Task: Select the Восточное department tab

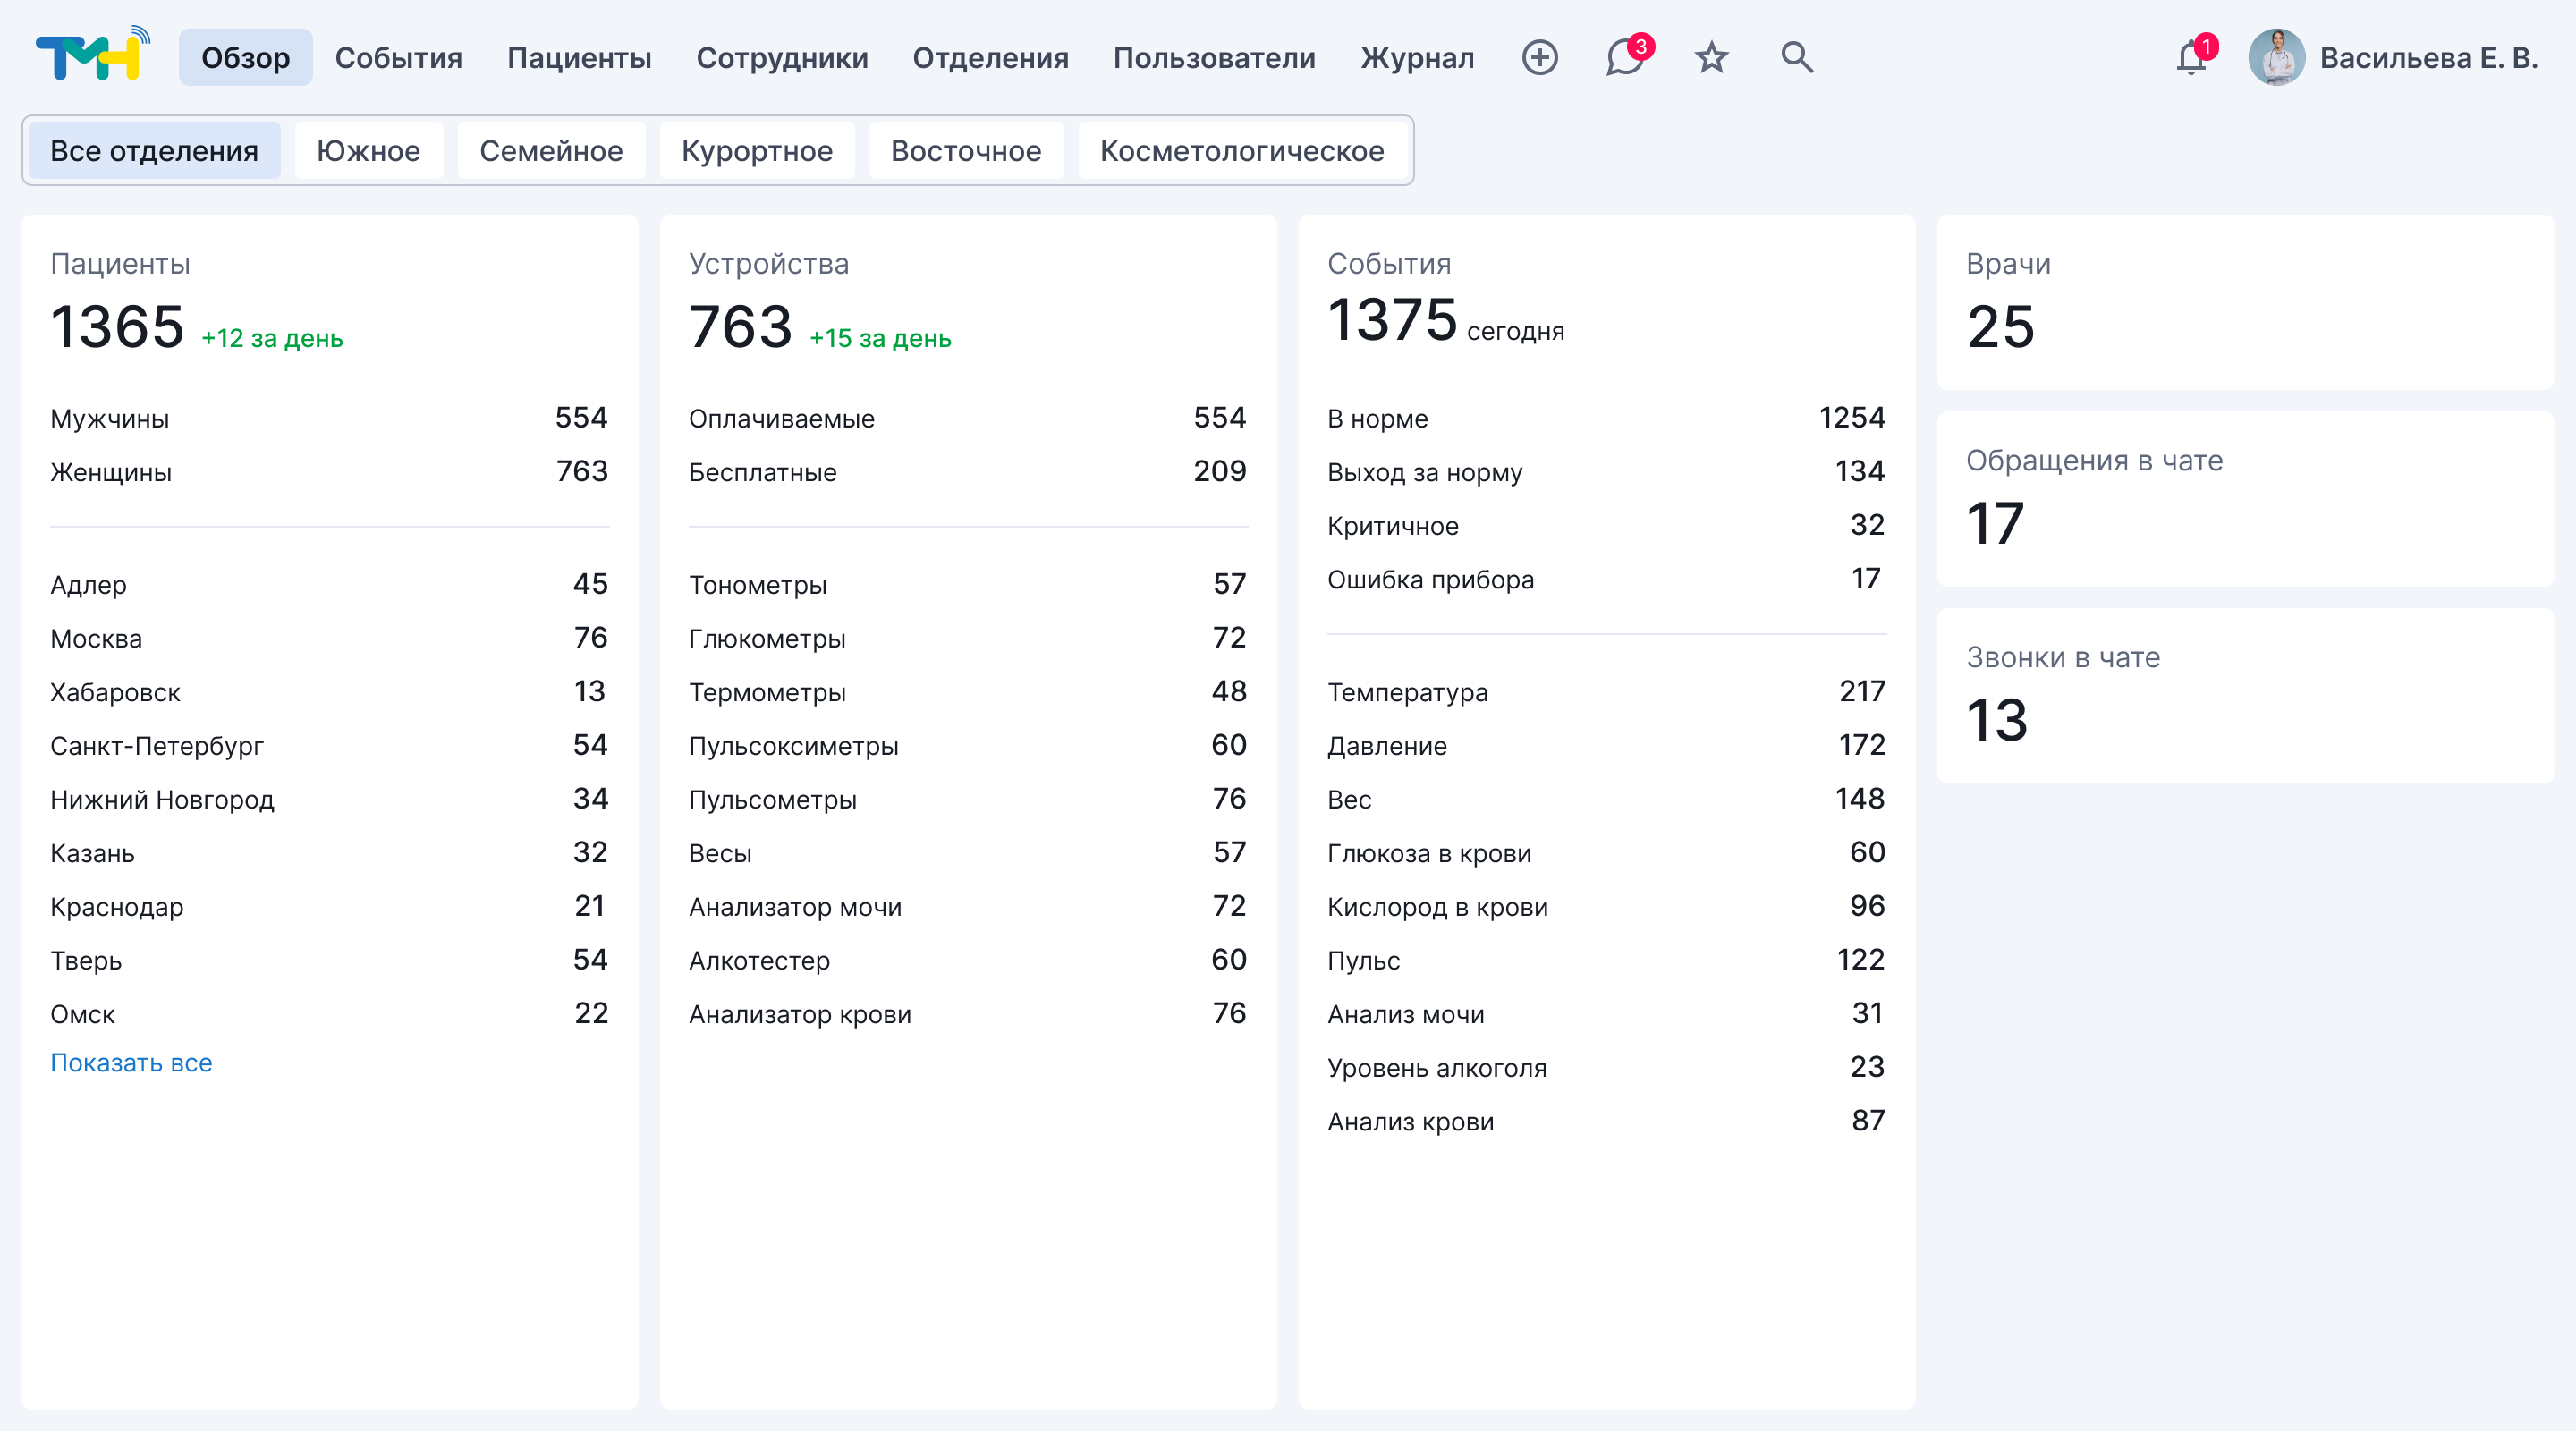Action: [966, 151]
